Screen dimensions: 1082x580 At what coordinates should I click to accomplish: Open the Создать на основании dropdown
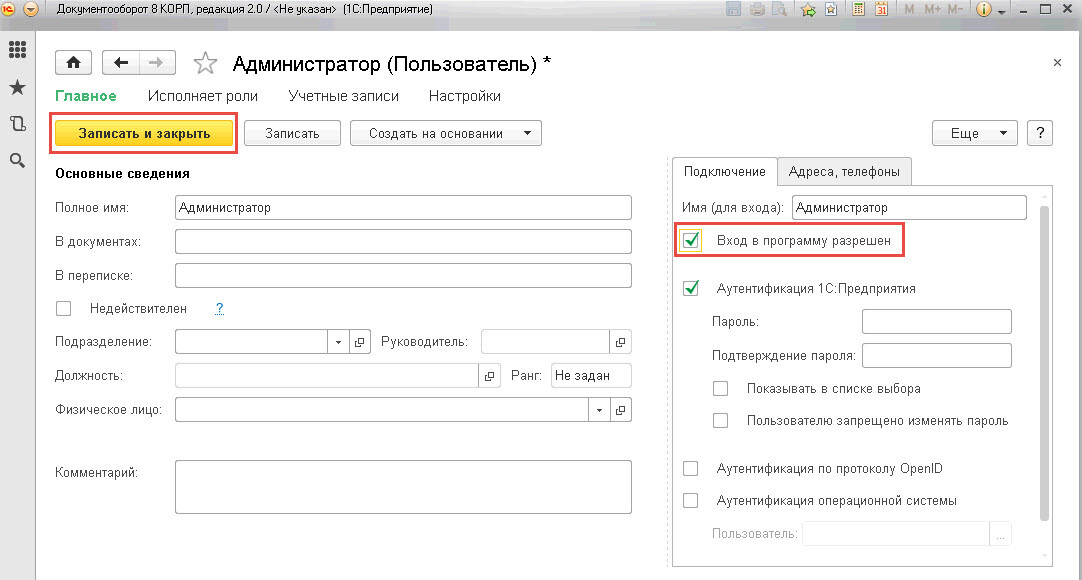[x=446, y=133]
